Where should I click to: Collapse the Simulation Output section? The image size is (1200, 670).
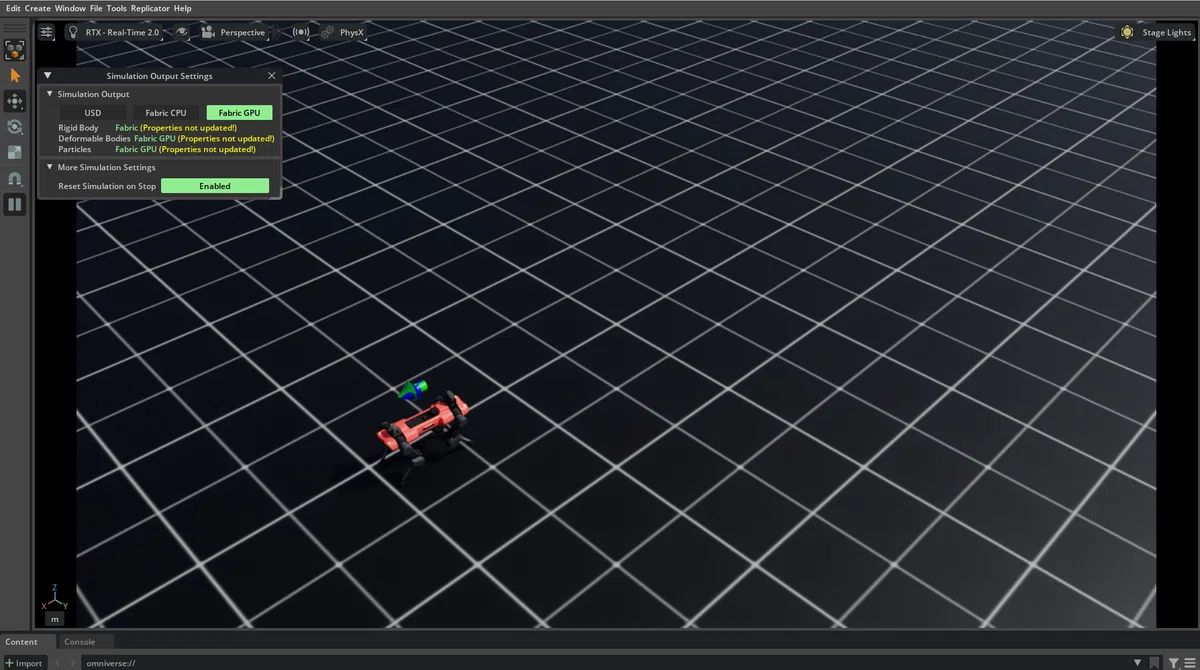[50, 94]
